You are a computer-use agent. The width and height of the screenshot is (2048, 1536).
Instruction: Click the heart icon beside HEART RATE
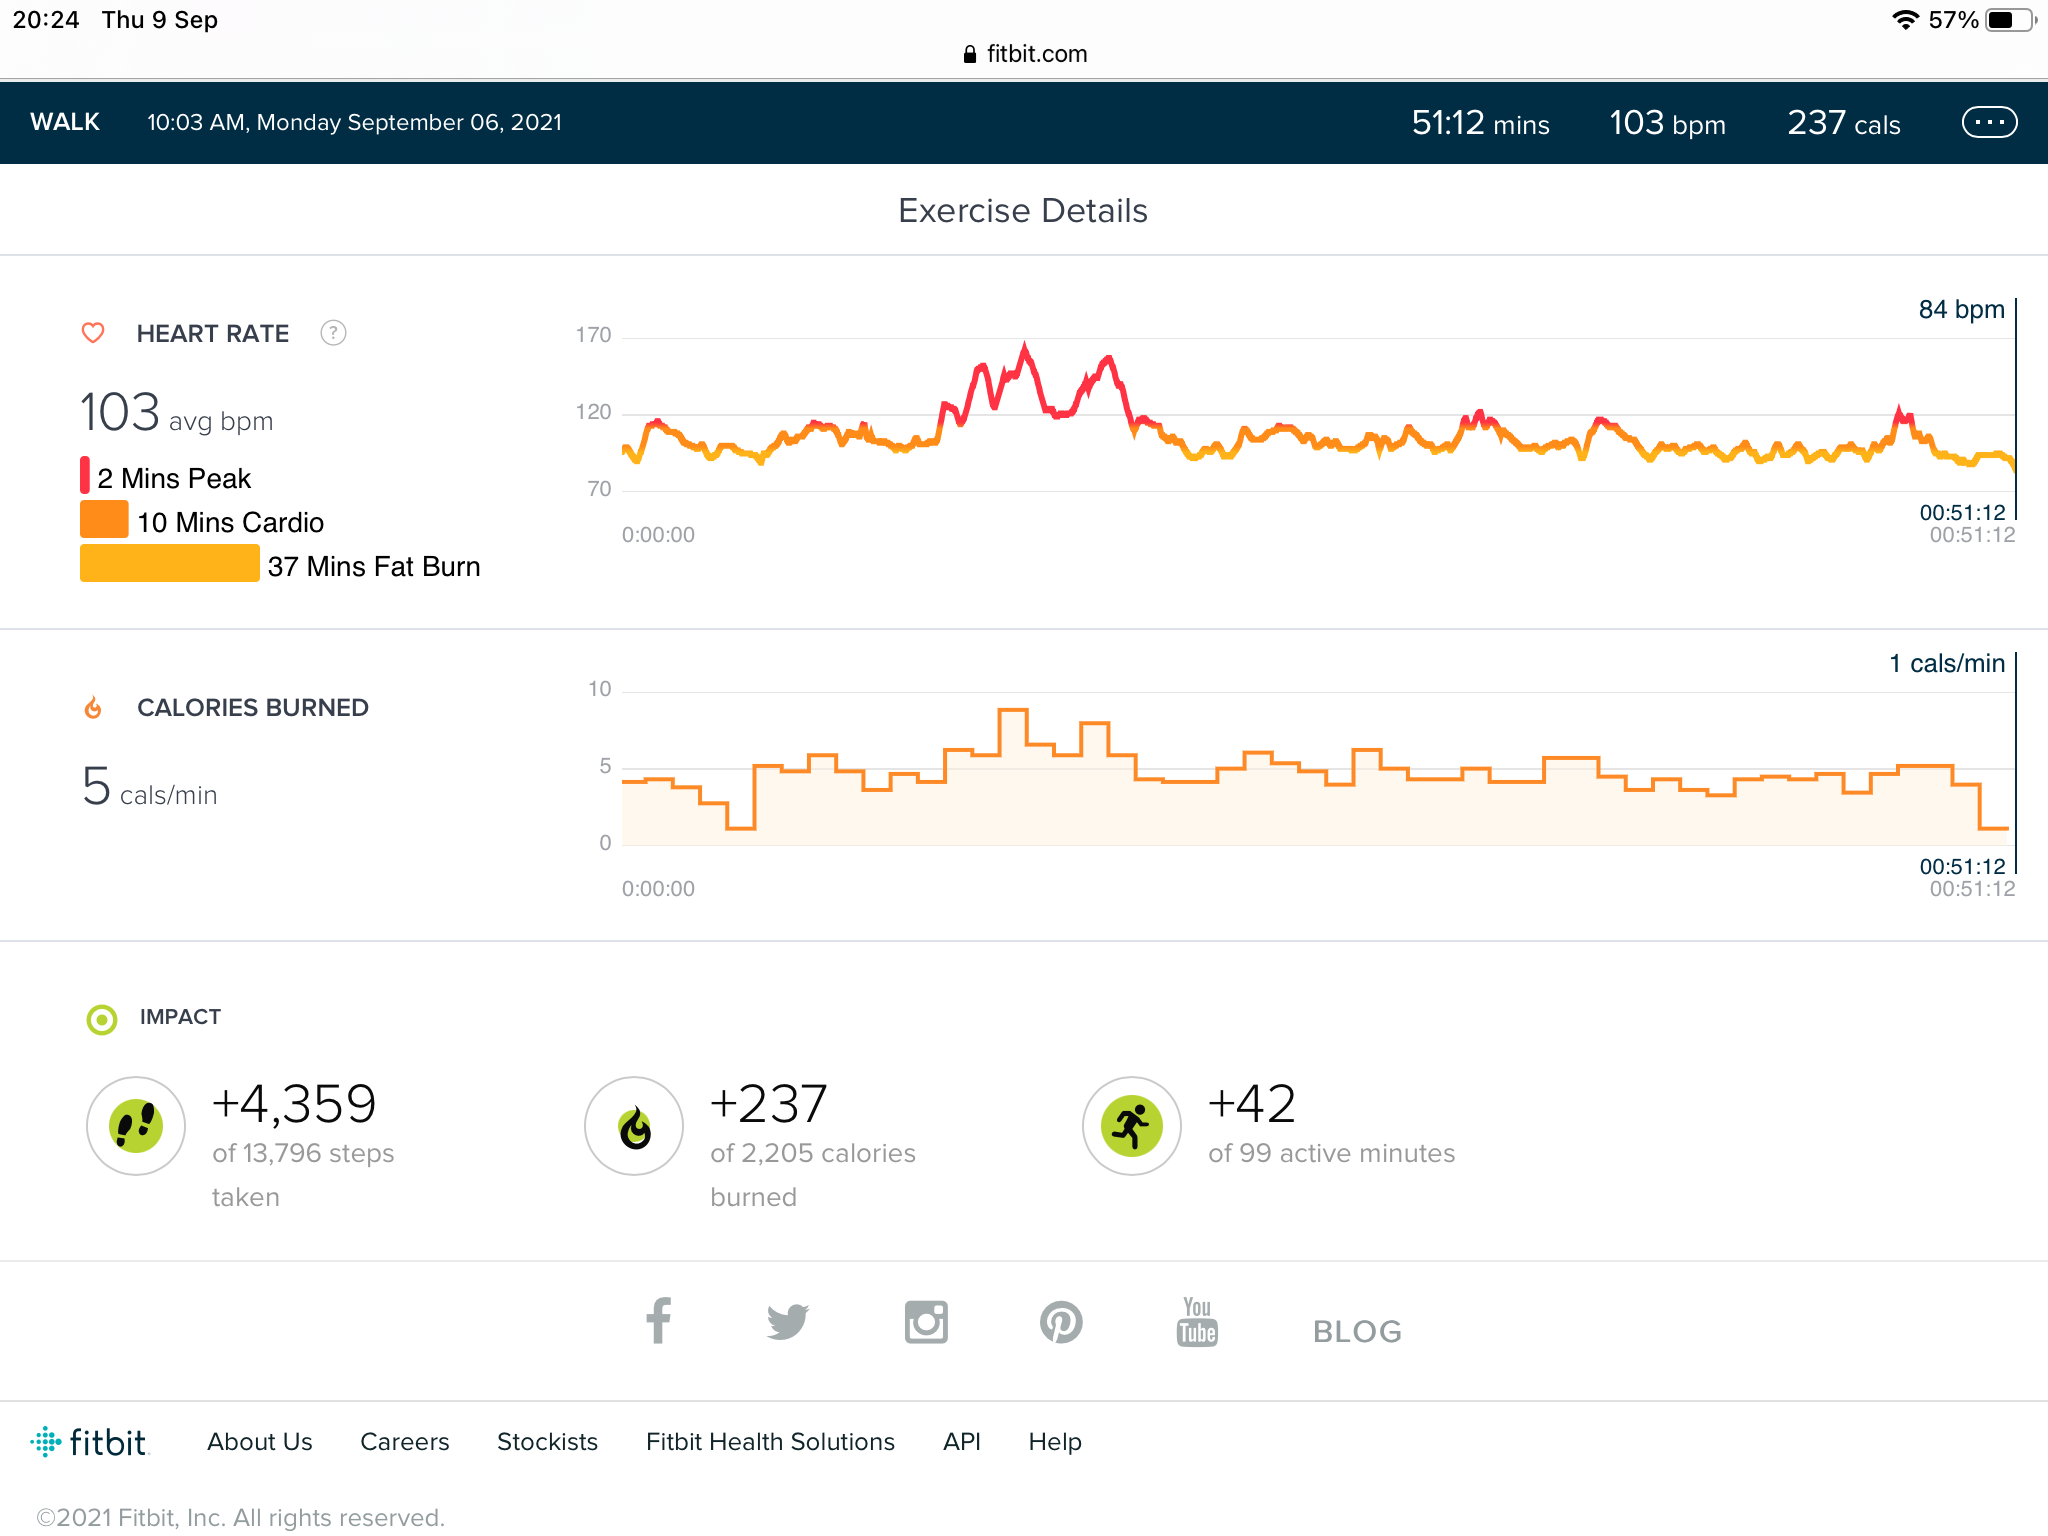[93, 333]
